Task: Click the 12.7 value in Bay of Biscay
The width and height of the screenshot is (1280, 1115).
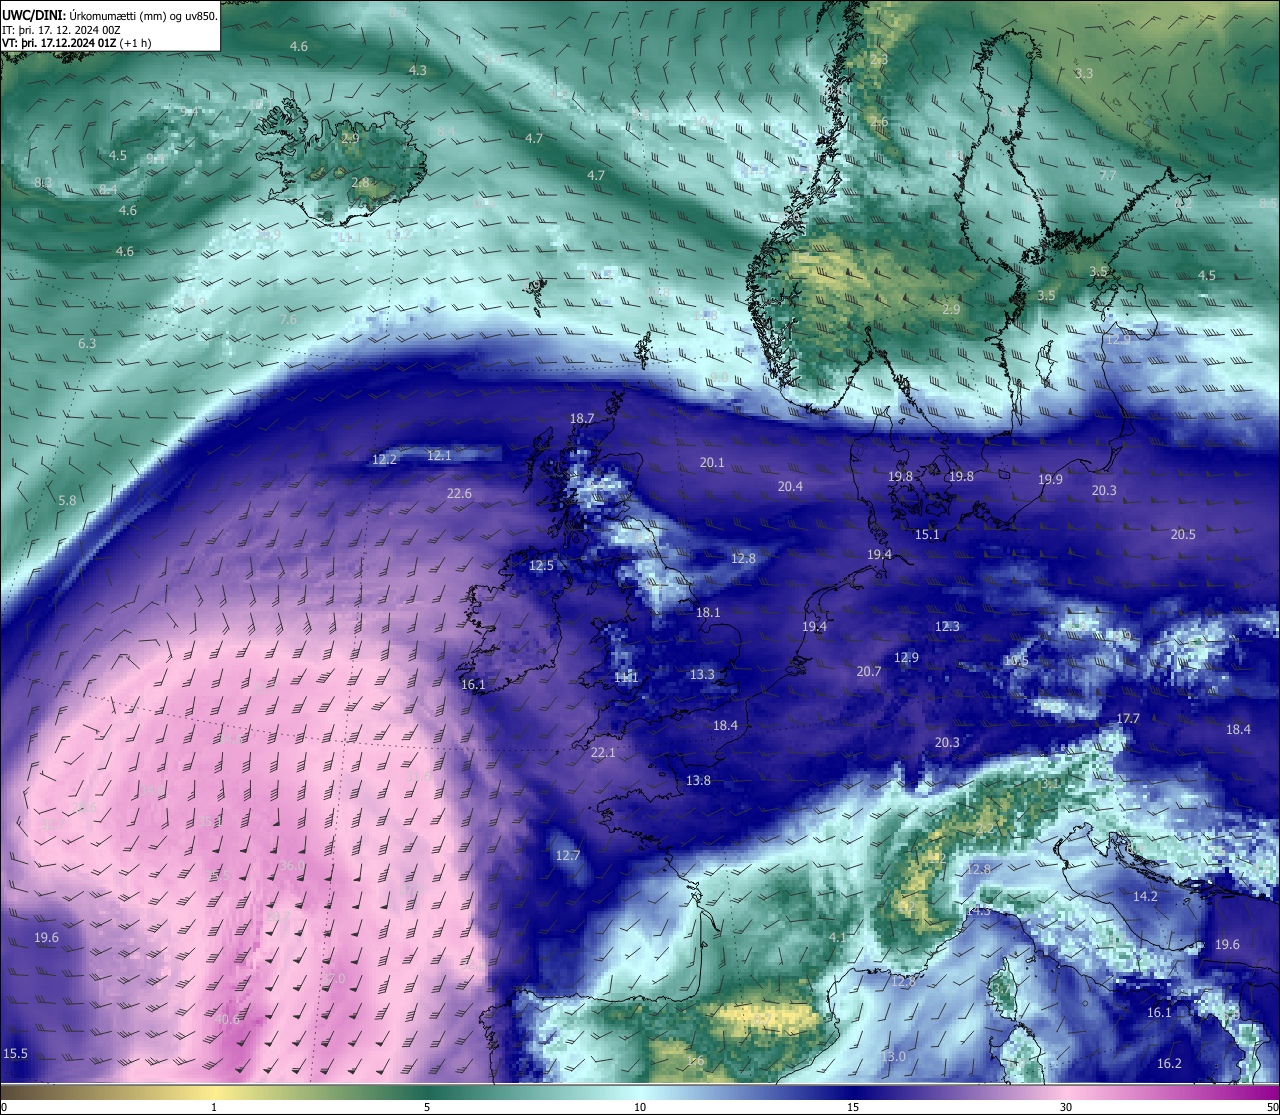Action: (x=568, y=856)
